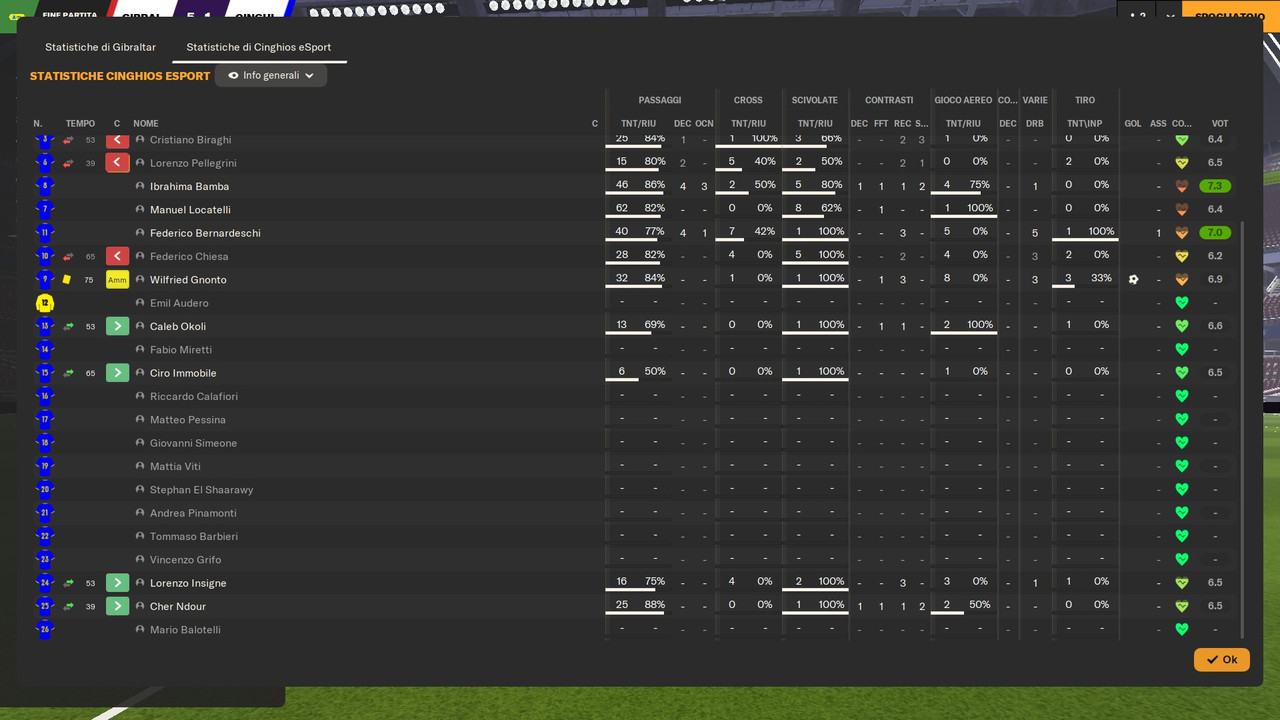Click substituted-off arrow icon for Federico Chiesa
The height and width of the screenshot is (720, 1280).
tap(117, 256)
